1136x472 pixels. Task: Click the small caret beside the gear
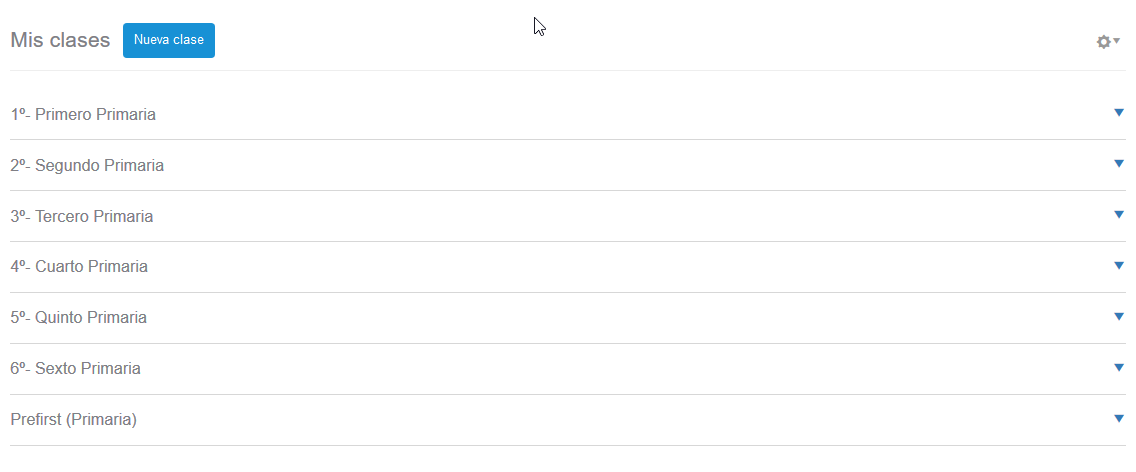pyautogui.click(x=1117, y=41)
